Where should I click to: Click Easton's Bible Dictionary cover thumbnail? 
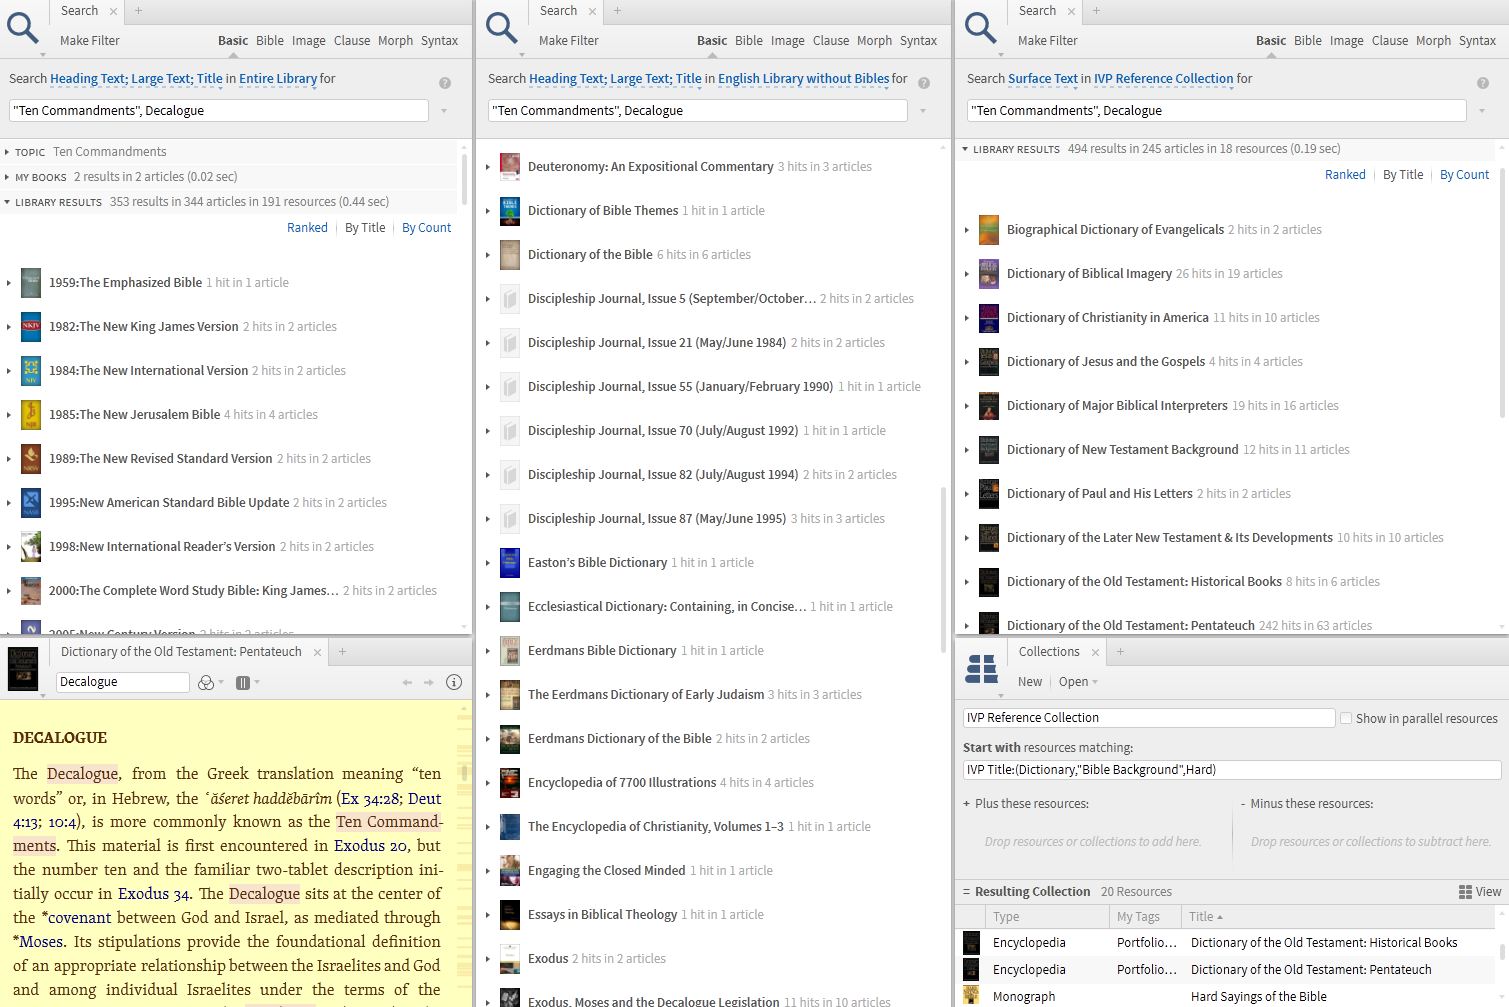click(x=510, y=563)
